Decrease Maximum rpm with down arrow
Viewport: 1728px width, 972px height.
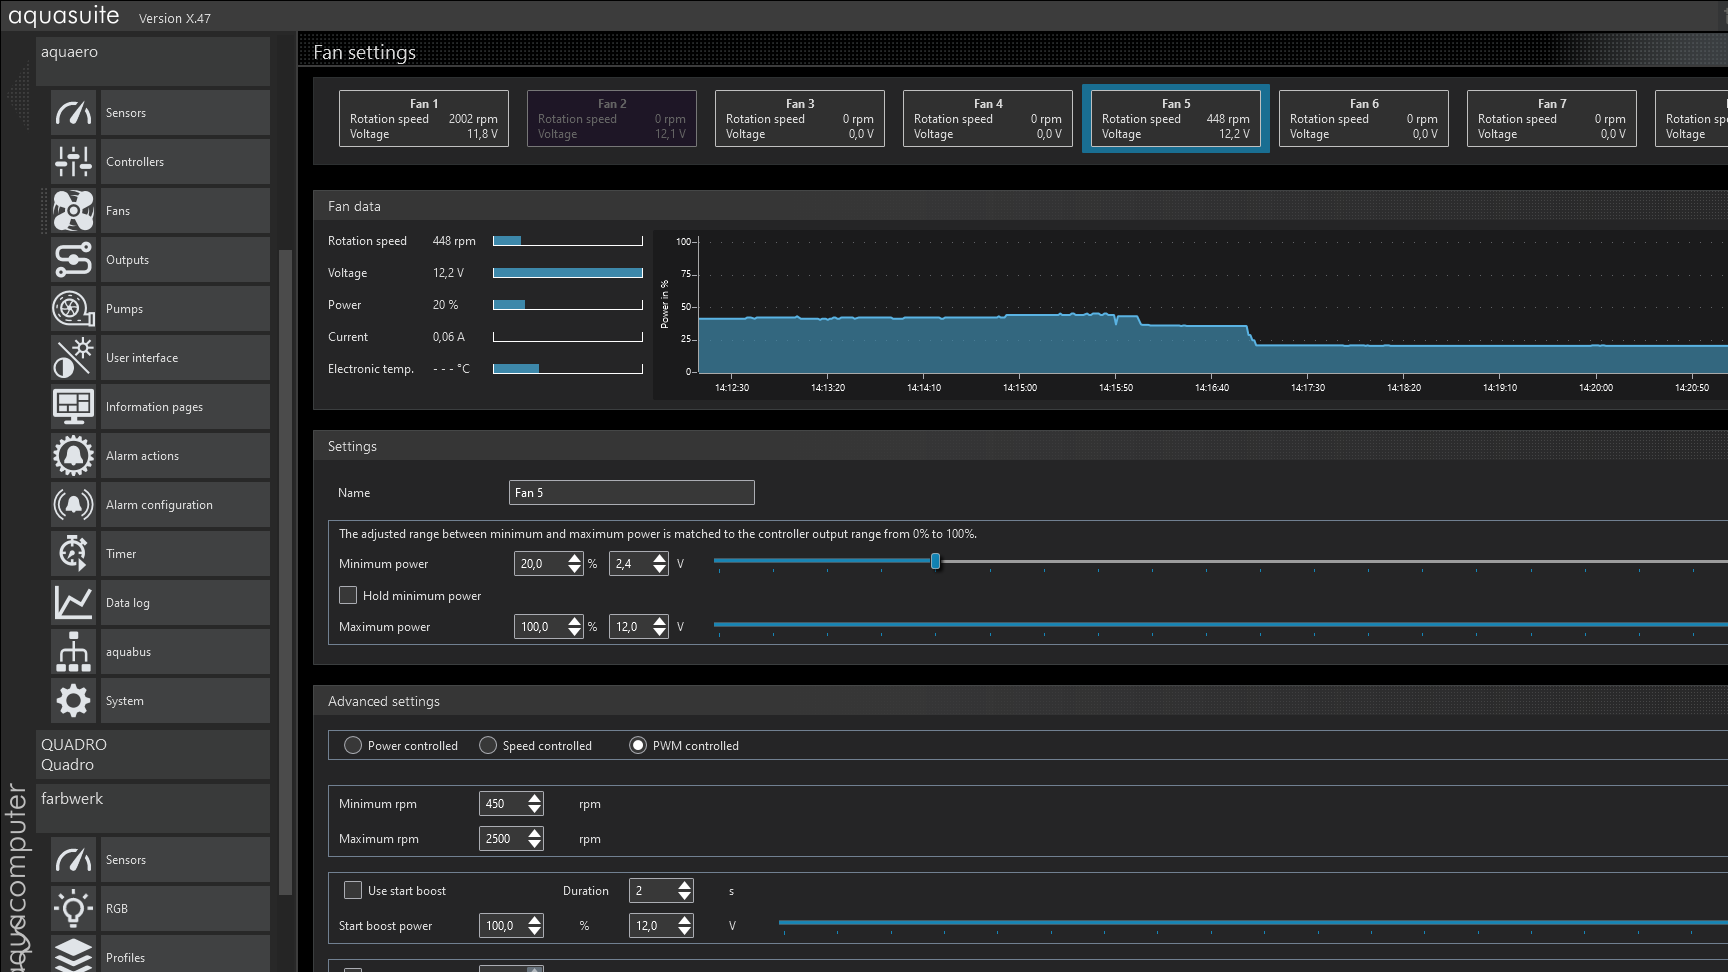pos(535,844)
